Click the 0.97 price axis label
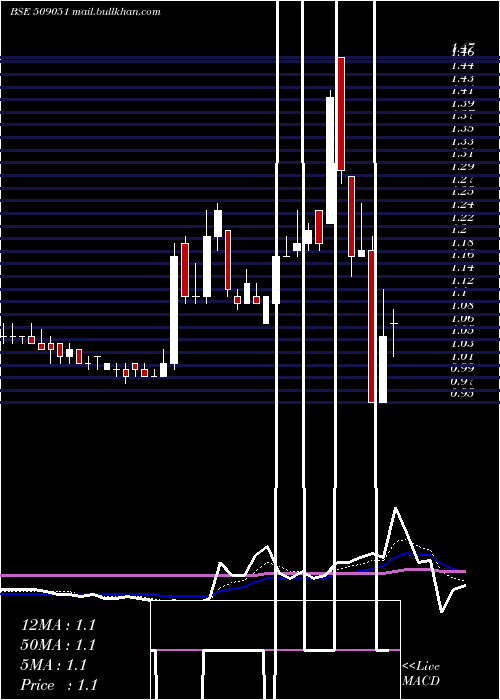500x700 pixels. pos(463,382)
